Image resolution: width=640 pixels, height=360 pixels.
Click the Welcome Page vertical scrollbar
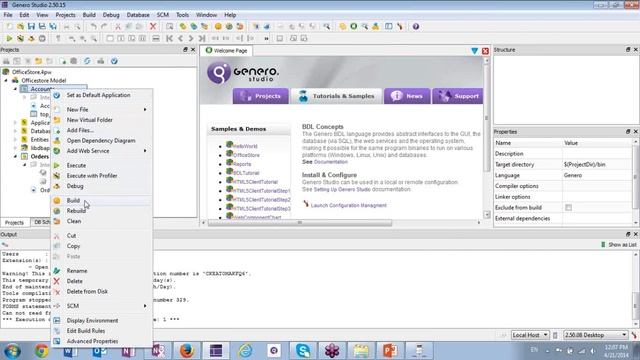[x=487, y=118]
